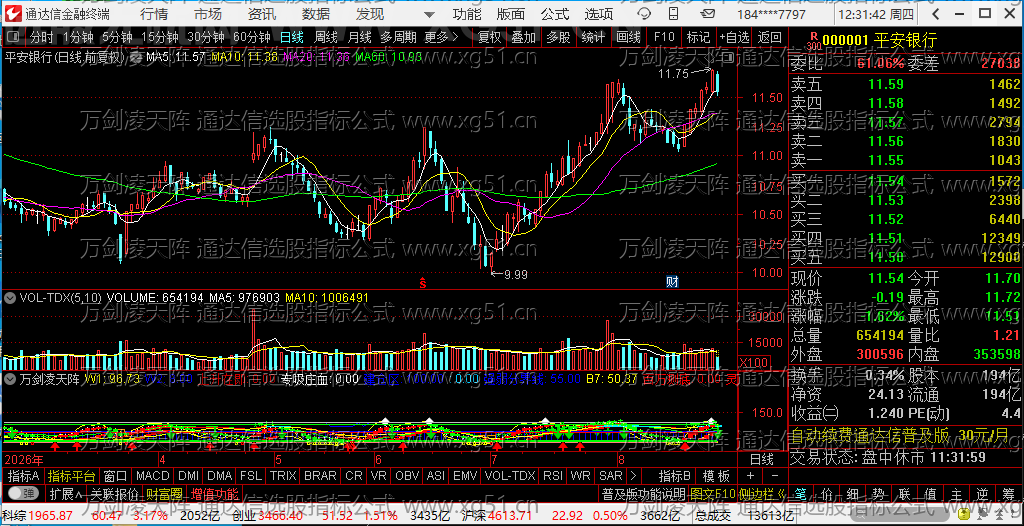Viewport: 1024px width, 526px height.
Task: Open the 发现 menu
Action: [370, 14]
